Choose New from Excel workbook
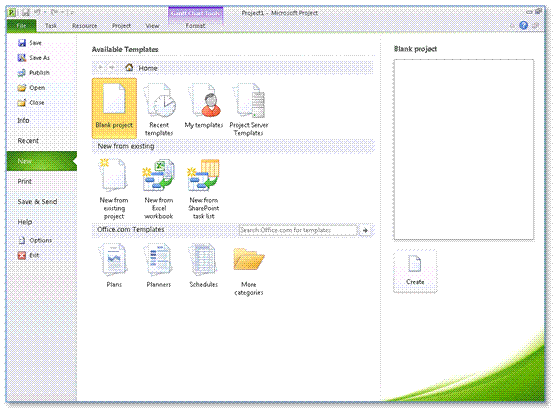556x413 pixels. coord(159,189)
